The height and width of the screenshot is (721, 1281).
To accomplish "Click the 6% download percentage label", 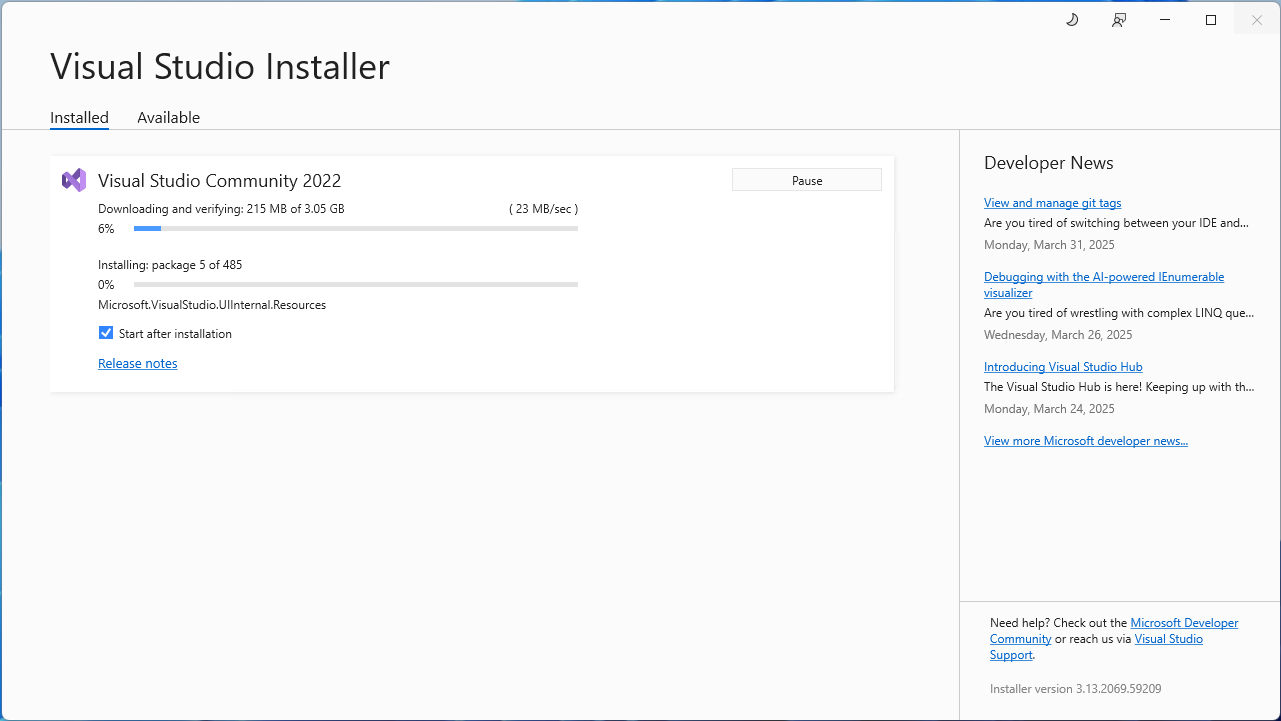I will pyautogui.click(x=106, y=229).
